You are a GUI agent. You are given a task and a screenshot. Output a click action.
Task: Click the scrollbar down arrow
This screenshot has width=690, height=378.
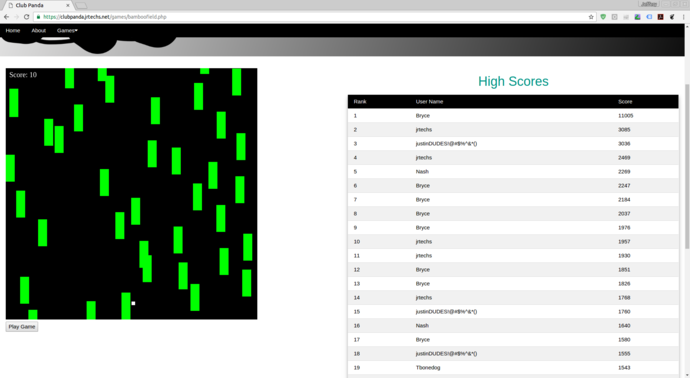pos(687,375)
